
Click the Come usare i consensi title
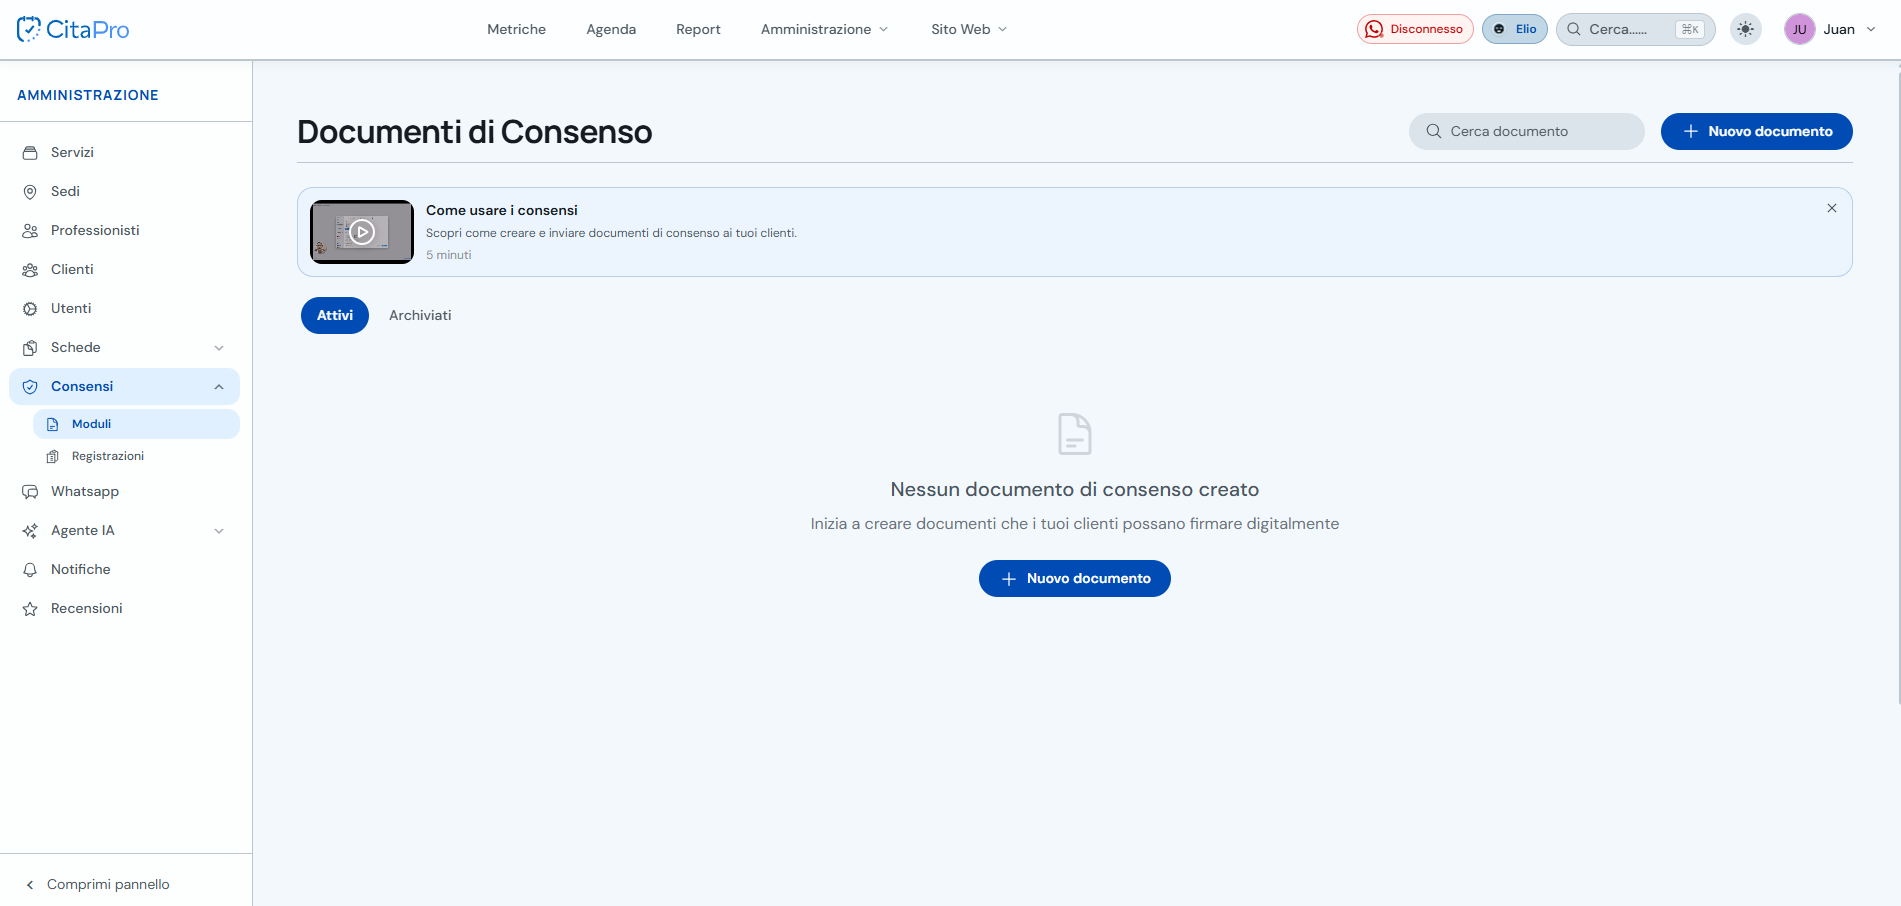coord(502,210)
